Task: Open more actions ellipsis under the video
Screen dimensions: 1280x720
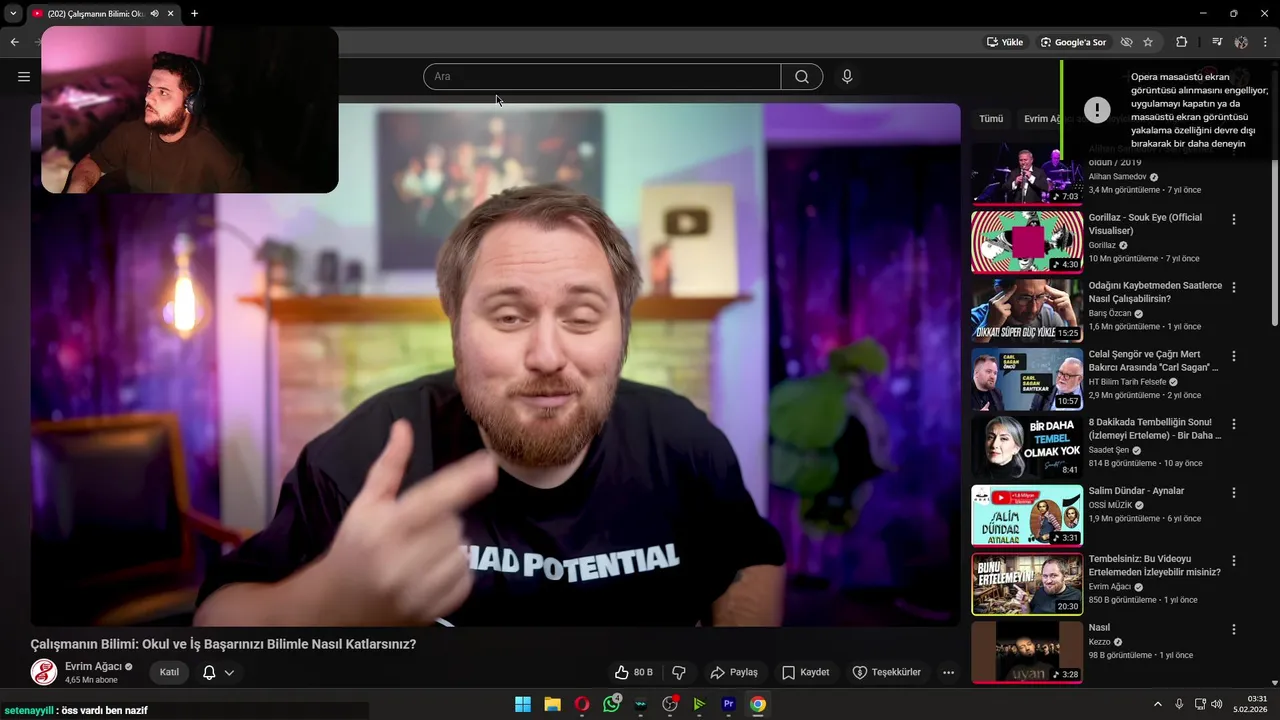Action: [949, 672]
